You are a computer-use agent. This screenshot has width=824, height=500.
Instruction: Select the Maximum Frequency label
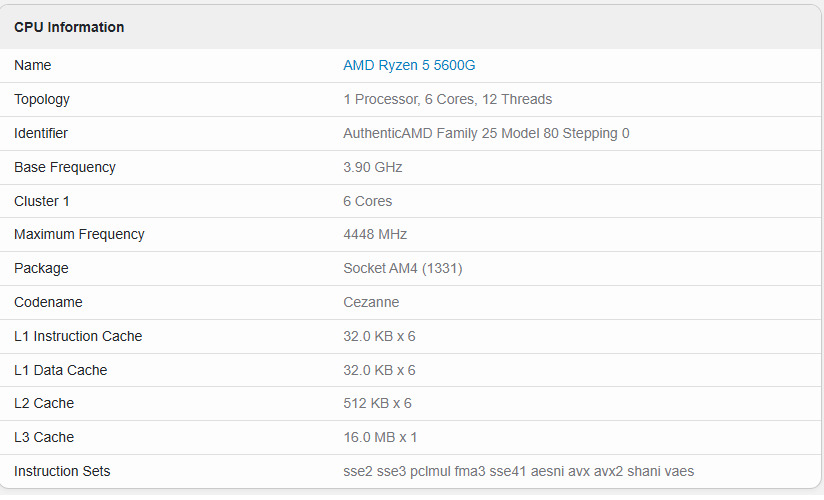coord(79,234)
